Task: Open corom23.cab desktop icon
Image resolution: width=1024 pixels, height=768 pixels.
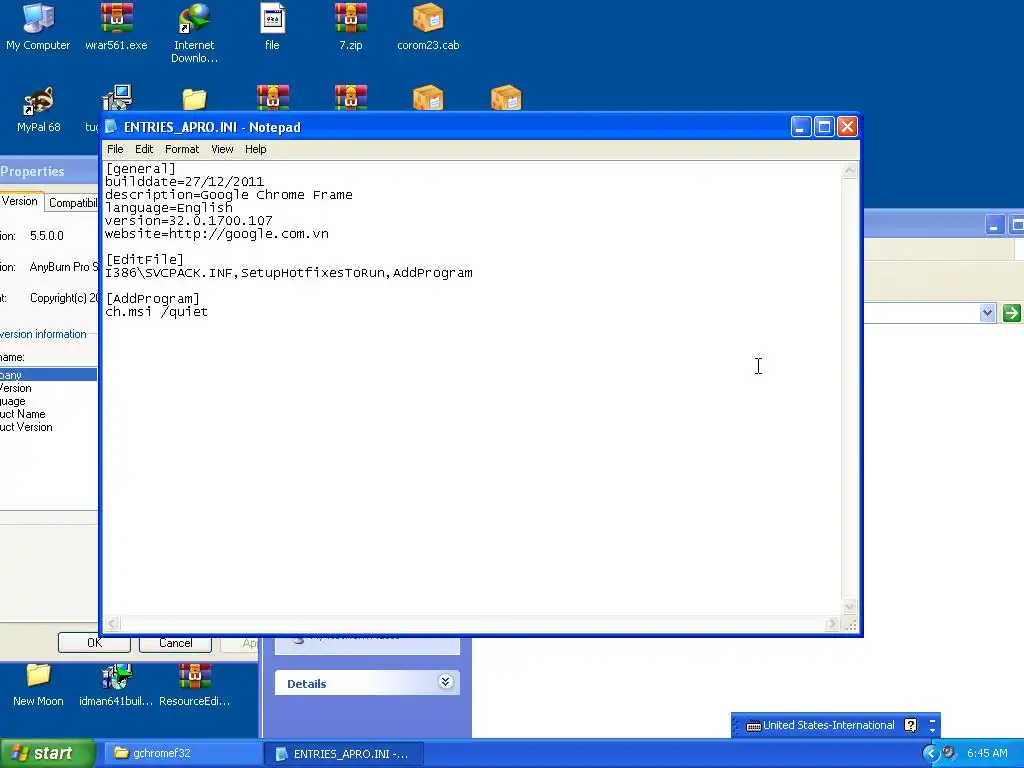Action: (x=428, y=27)
